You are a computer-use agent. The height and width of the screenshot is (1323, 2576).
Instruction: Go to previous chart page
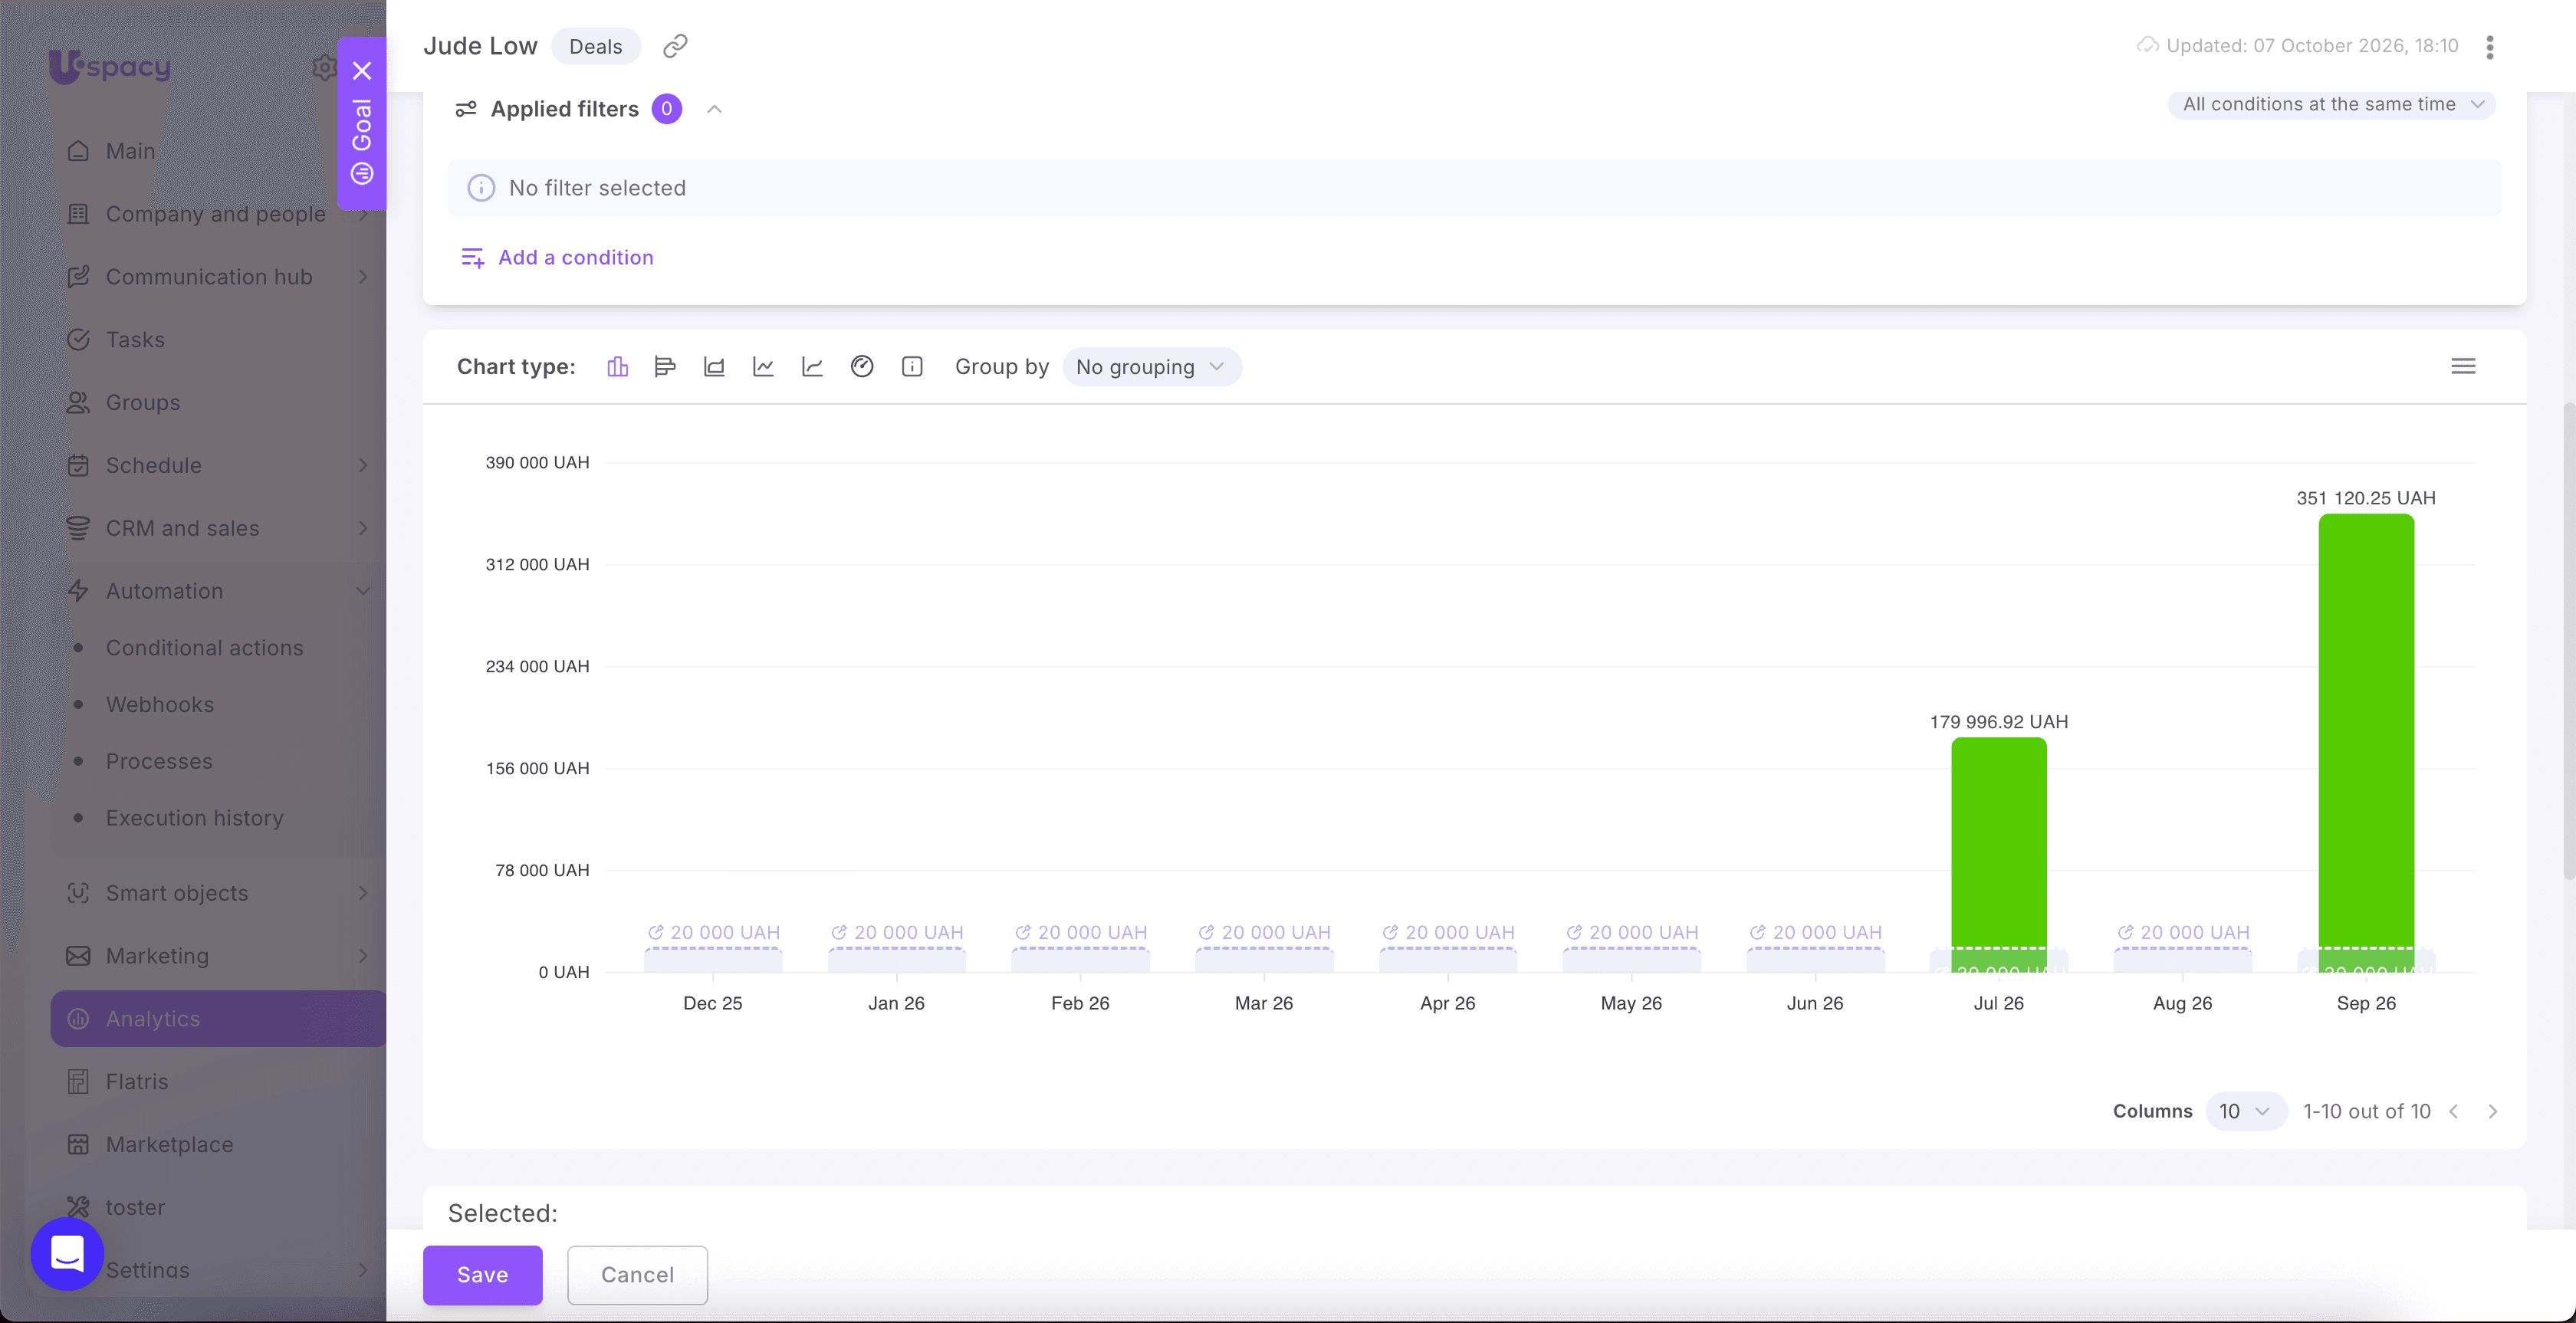2454,1111
